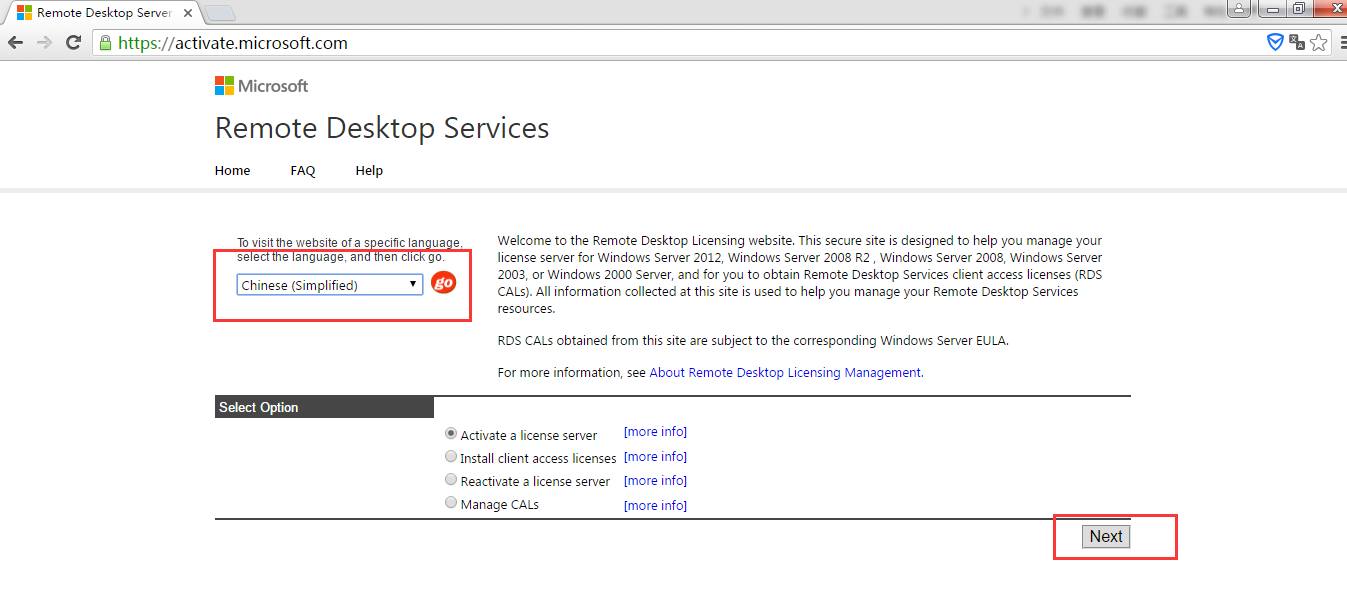Open the FAQ menu item
This screenshot has width=1347, height=591.
(303, 170)
